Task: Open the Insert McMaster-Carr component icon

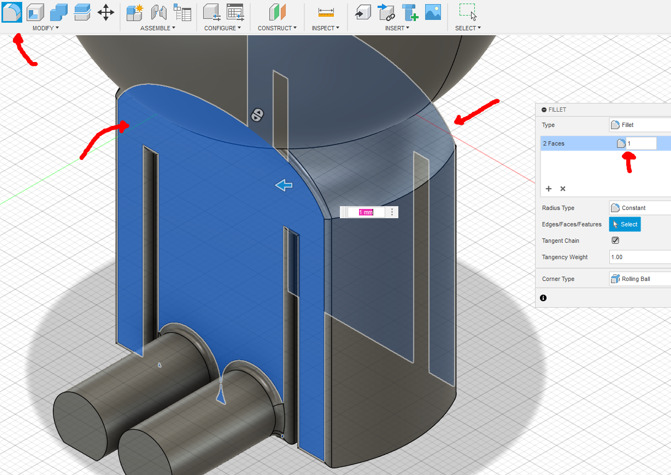Action: (x=410, y=12)
